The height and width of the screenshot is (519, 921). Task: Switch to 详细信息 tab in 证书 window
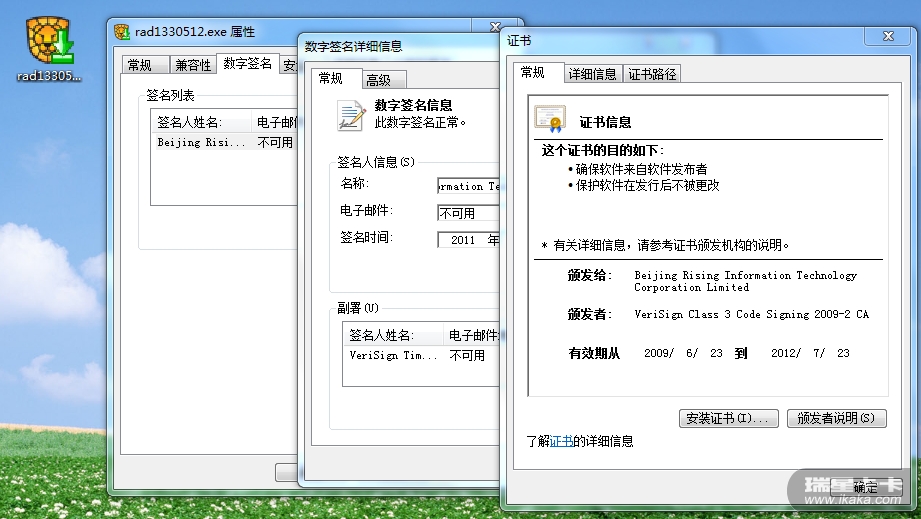point(593,74)
